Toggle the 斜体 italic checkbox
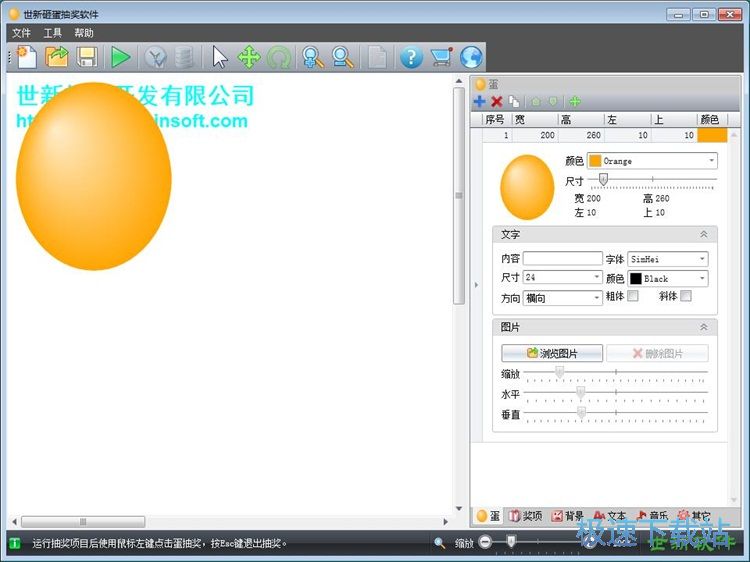 [686, 297]
